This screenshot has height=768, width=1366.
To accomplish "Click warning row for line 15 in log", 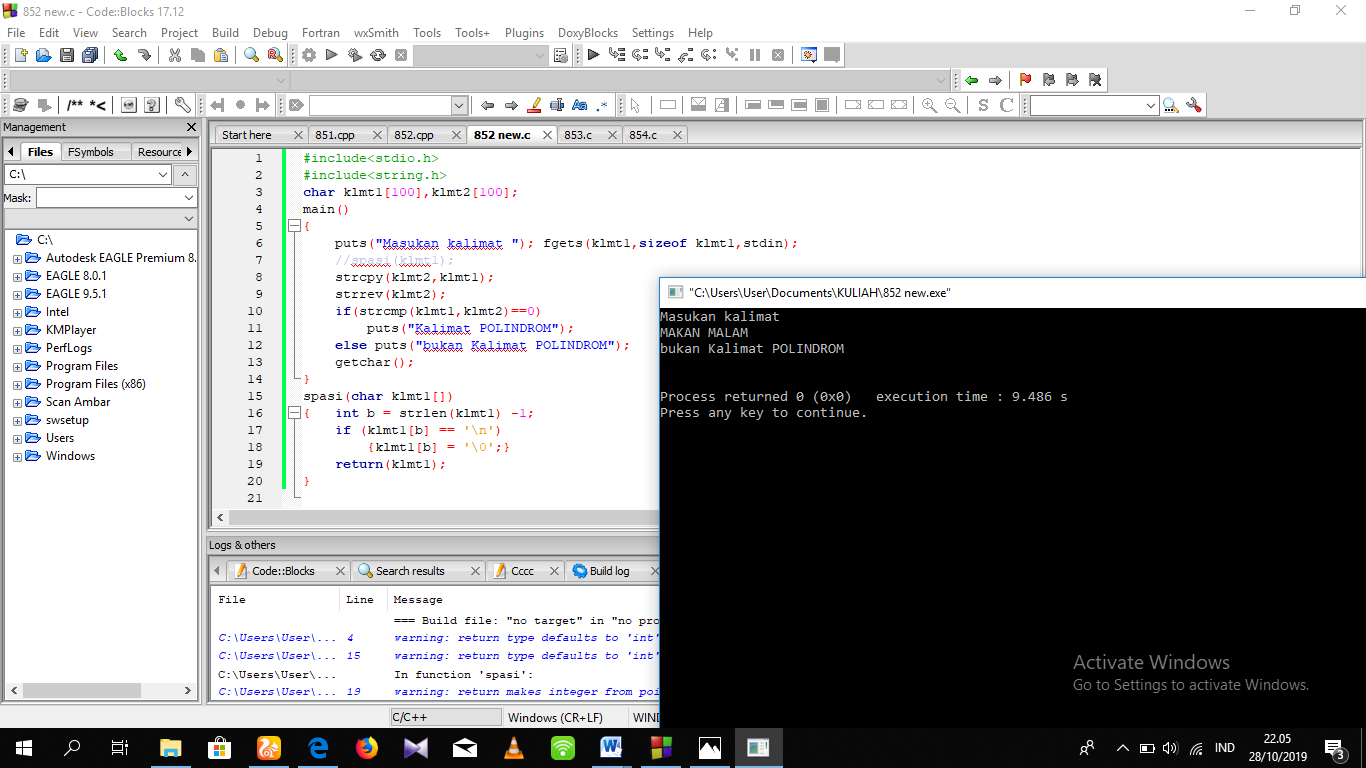I will [x=435, y=656].
